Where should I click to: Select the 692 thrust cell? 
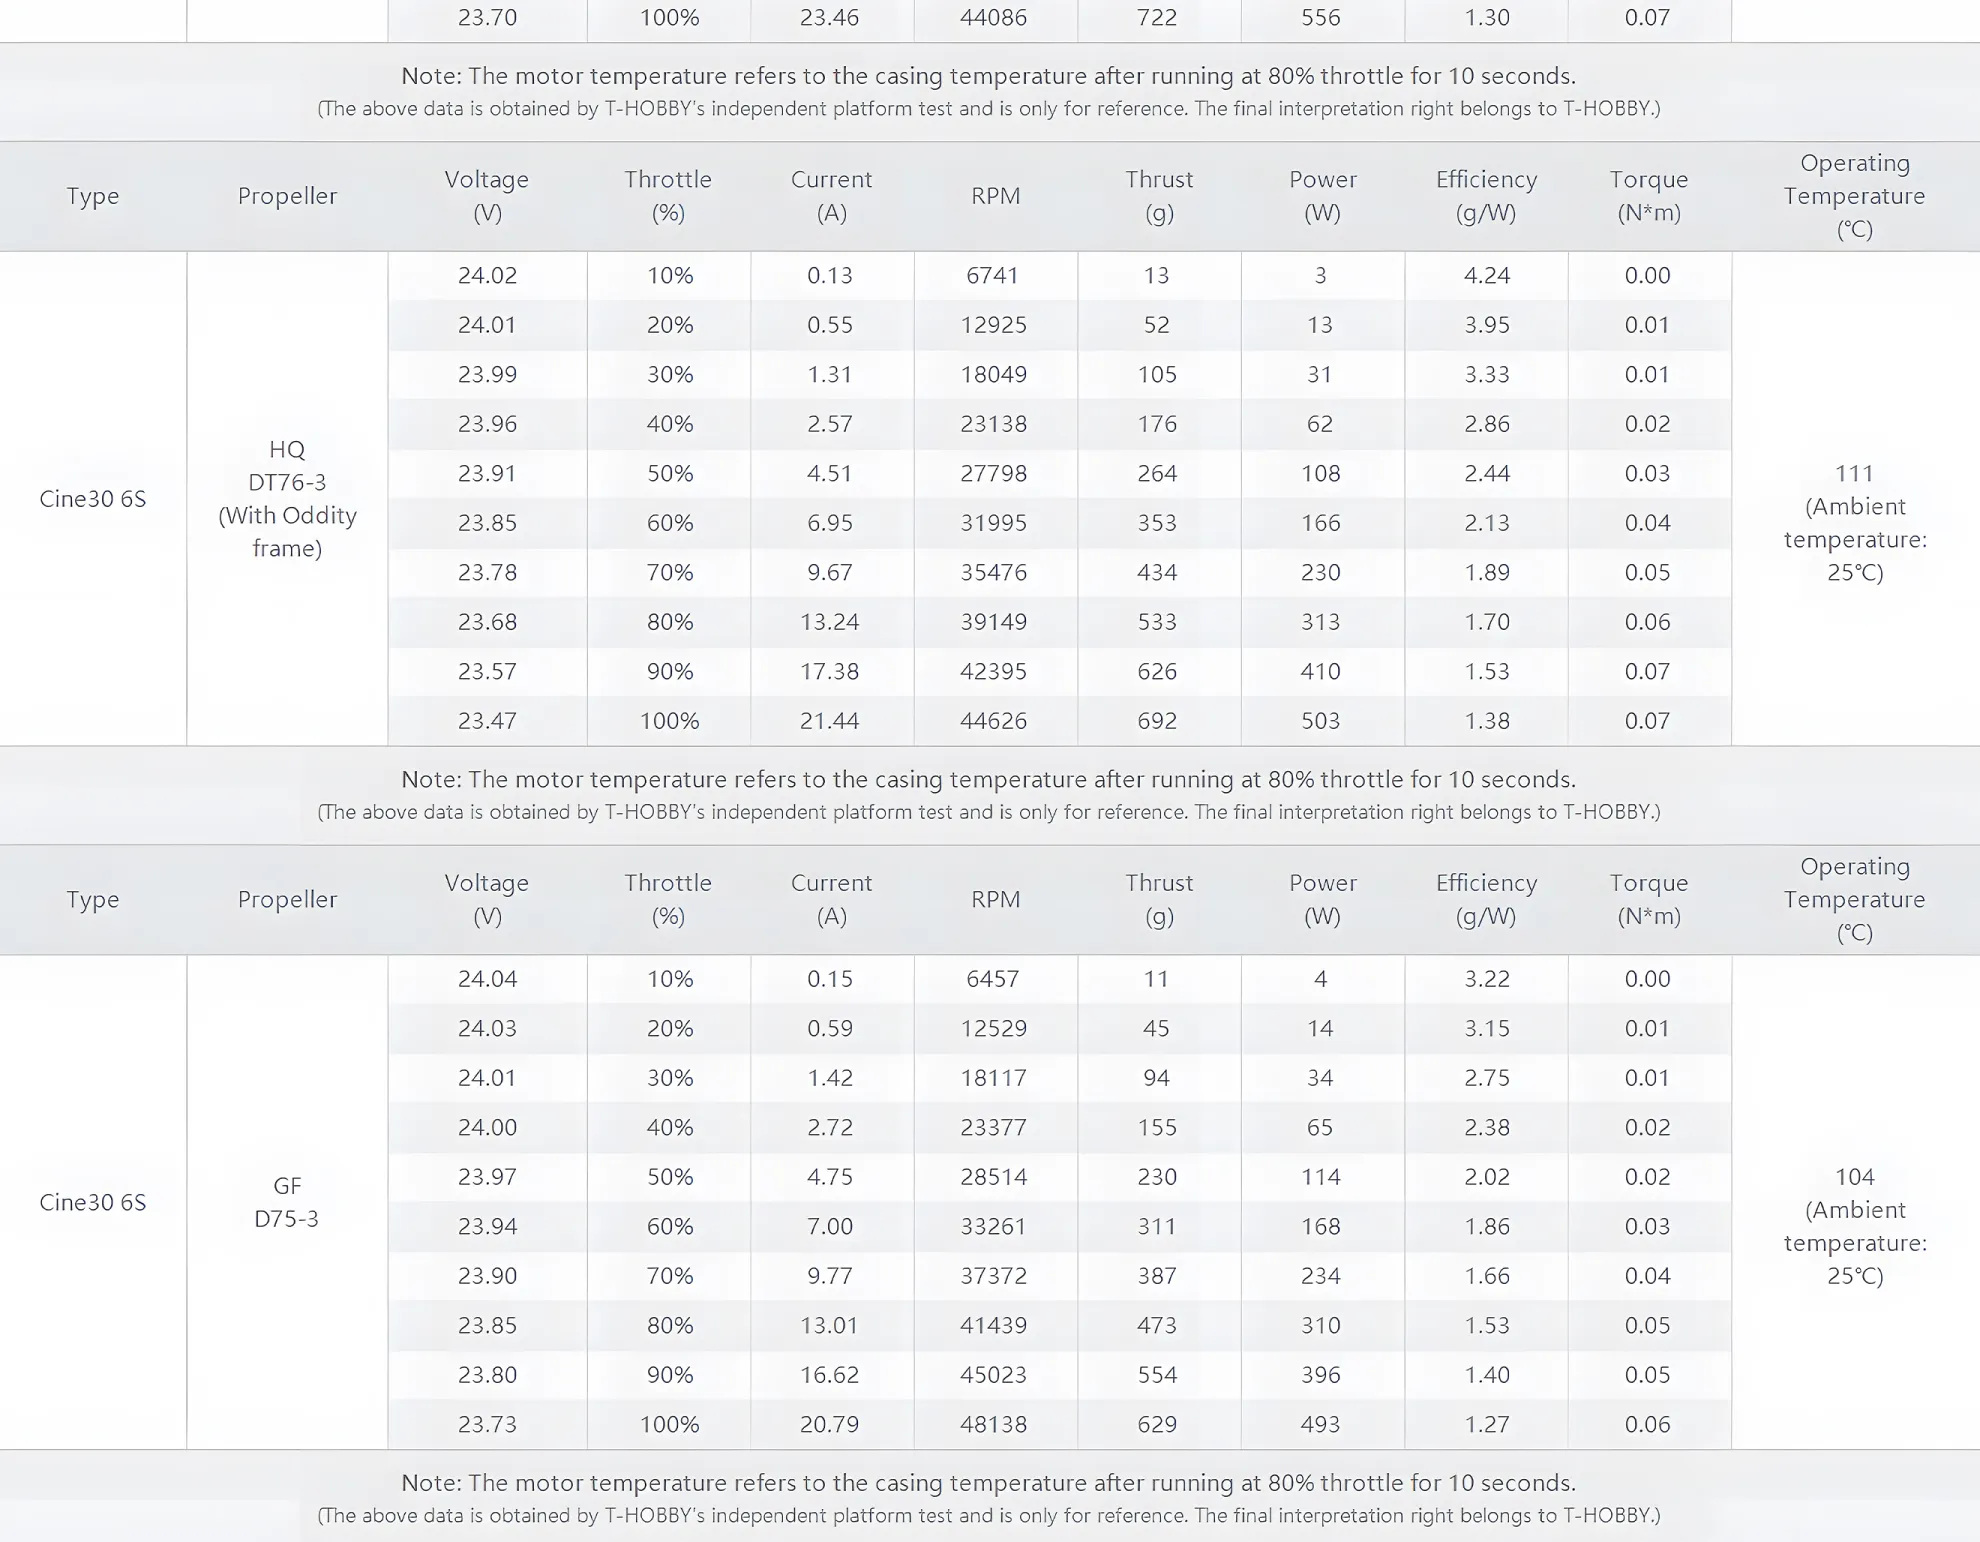(x=1158, y=721)
